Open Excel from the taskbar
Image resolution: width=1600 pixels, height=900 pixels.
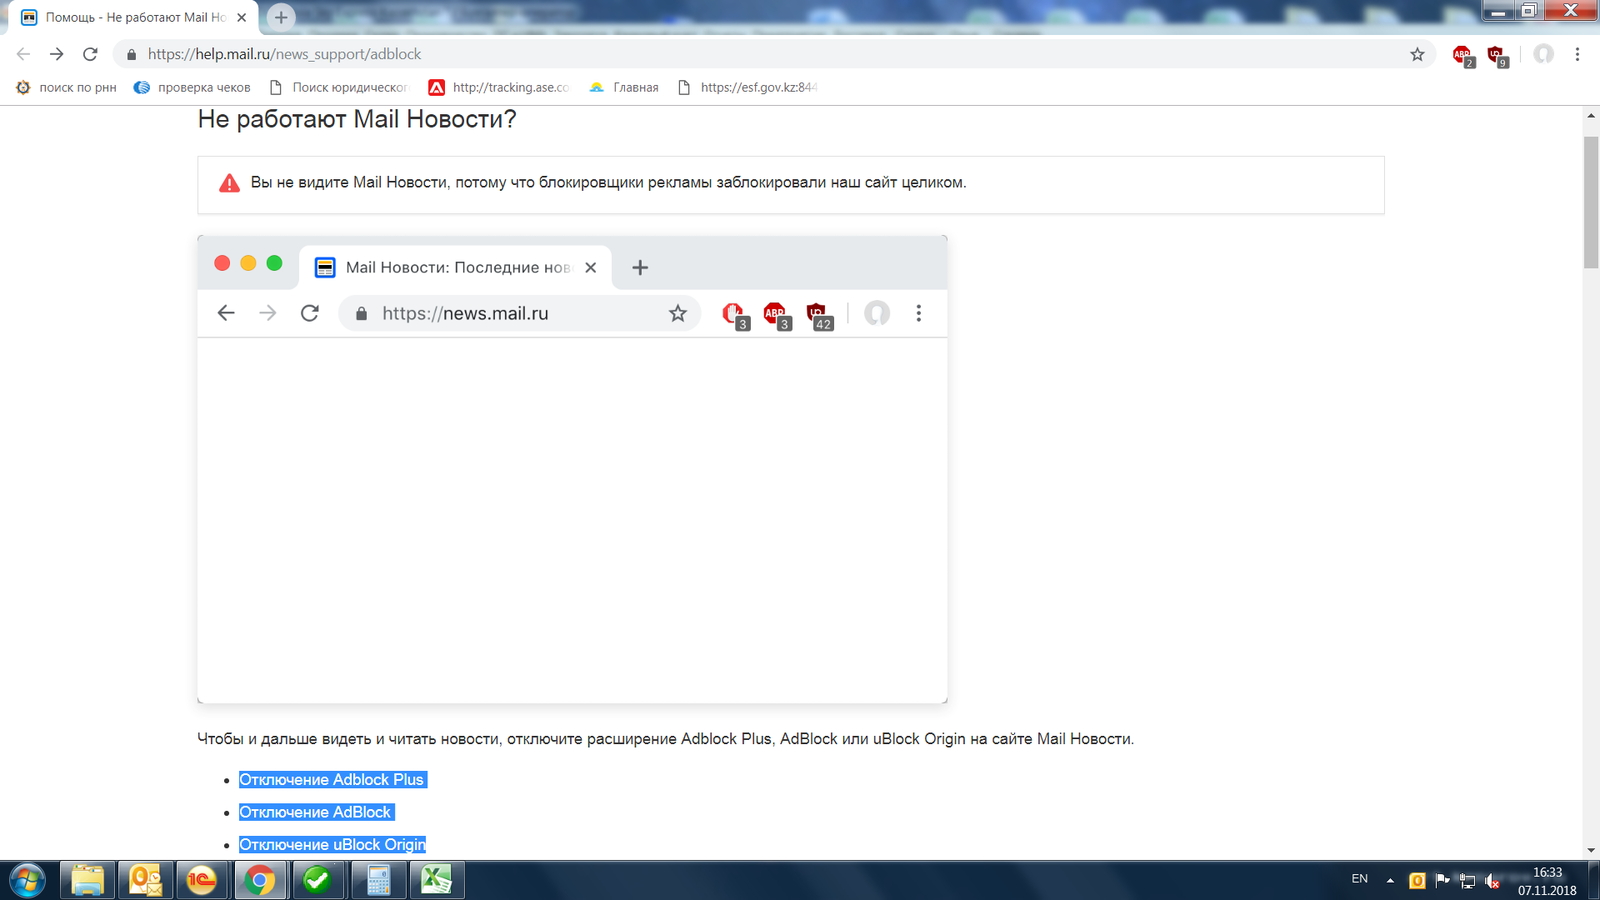(x=435, y=880)
